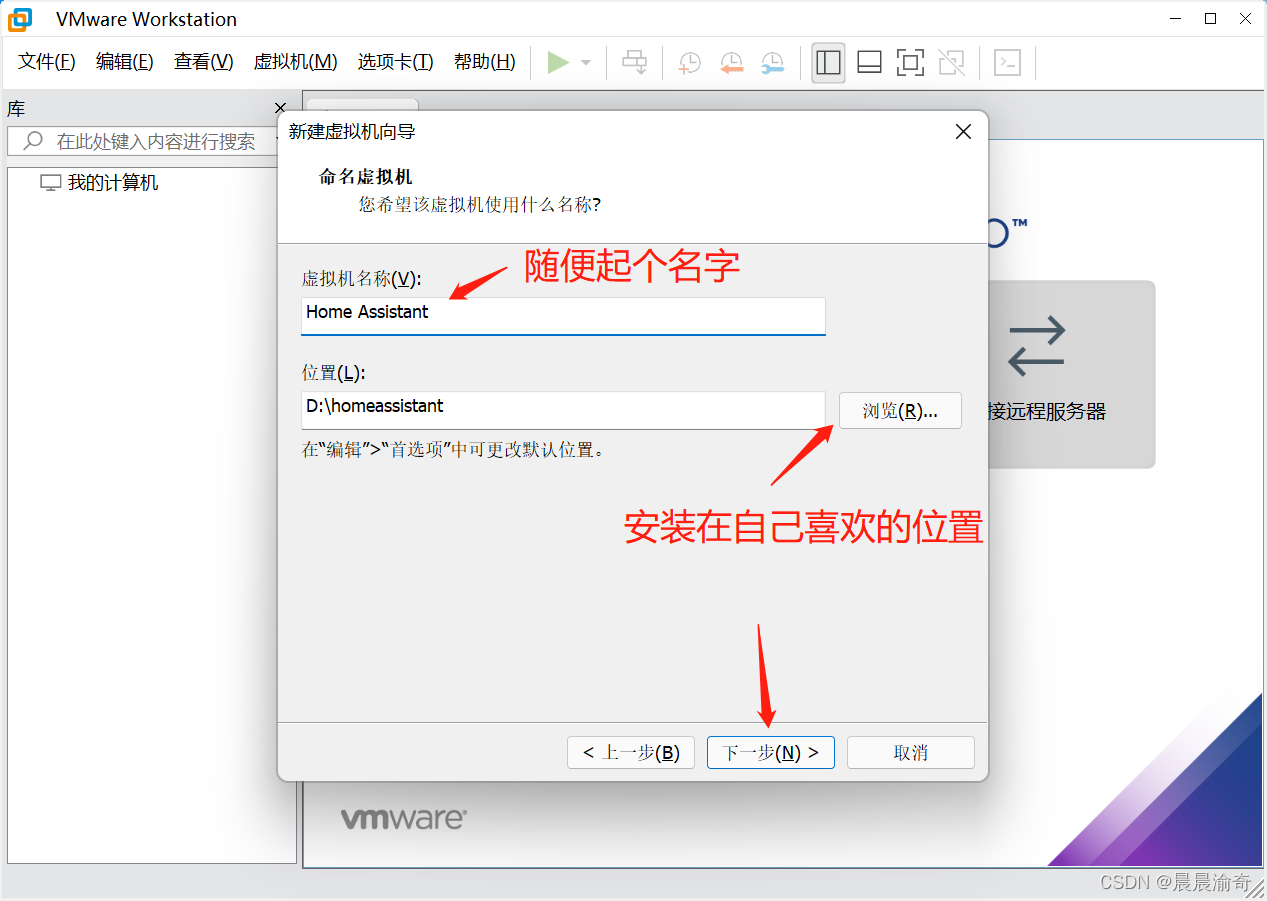The image size is (1267, 901).
Task: Click the 虚拟机名称 text field
Action: point(564,315)
